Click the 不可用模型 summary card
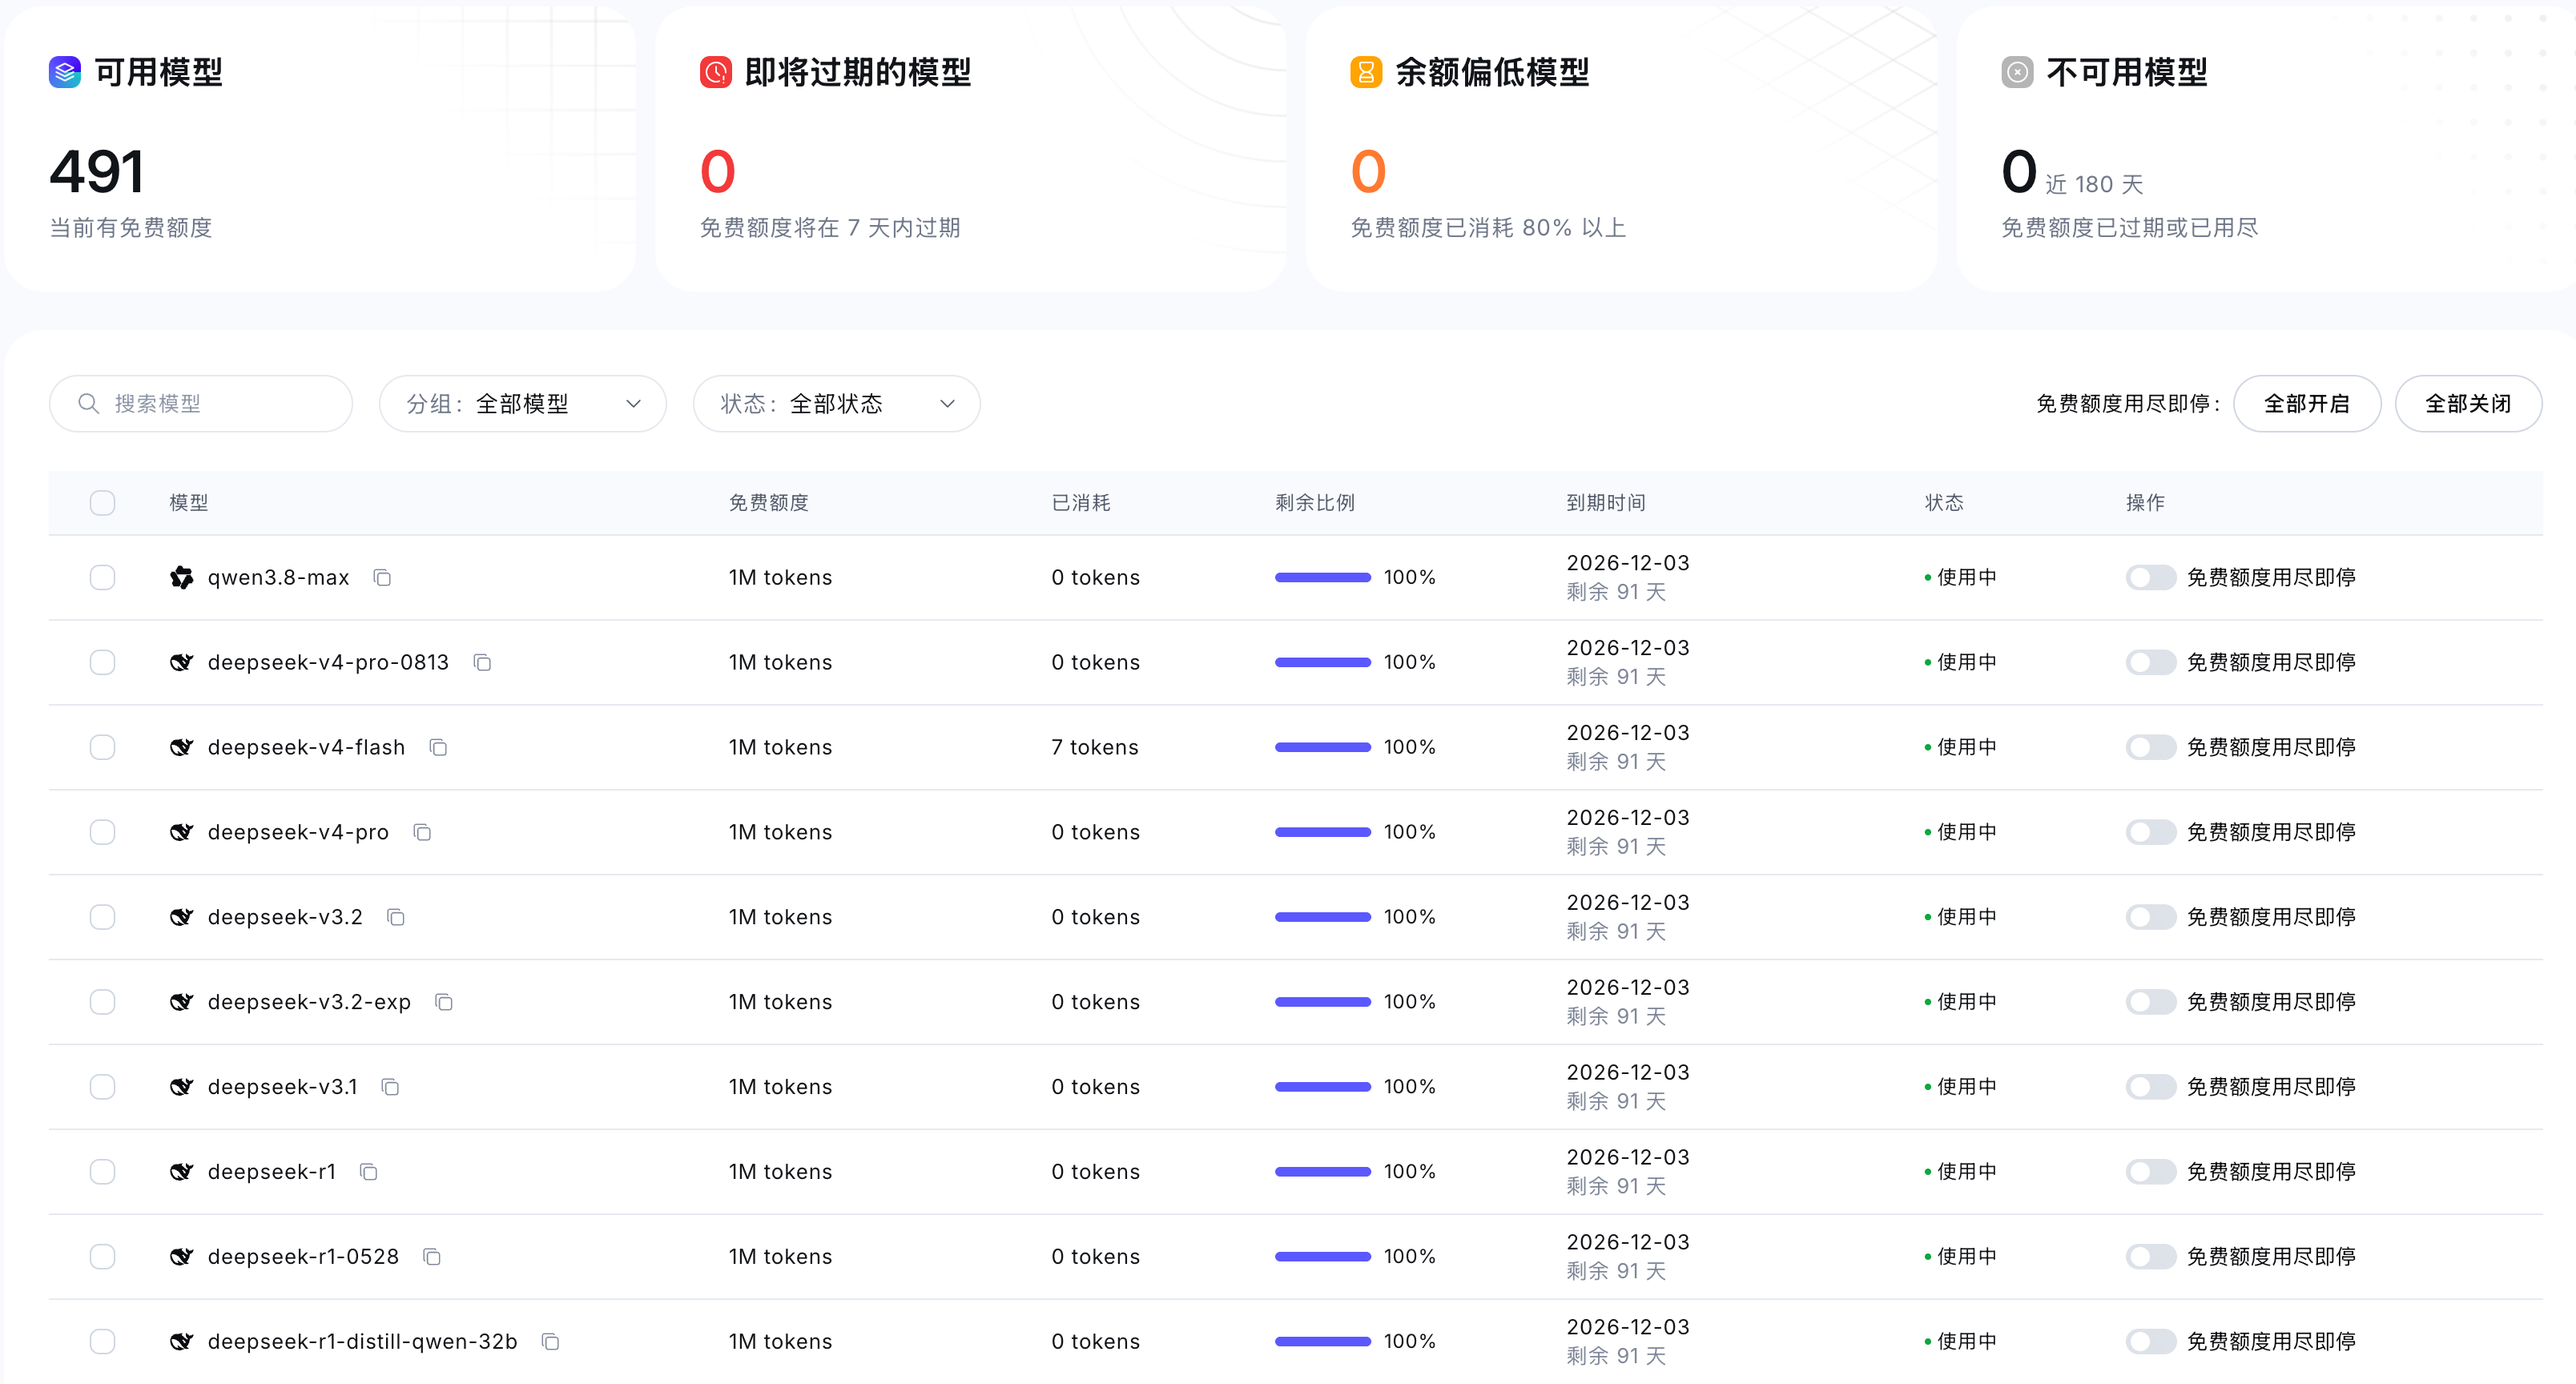This screenshot has width=2576, height=1384. click(2266, 148)
